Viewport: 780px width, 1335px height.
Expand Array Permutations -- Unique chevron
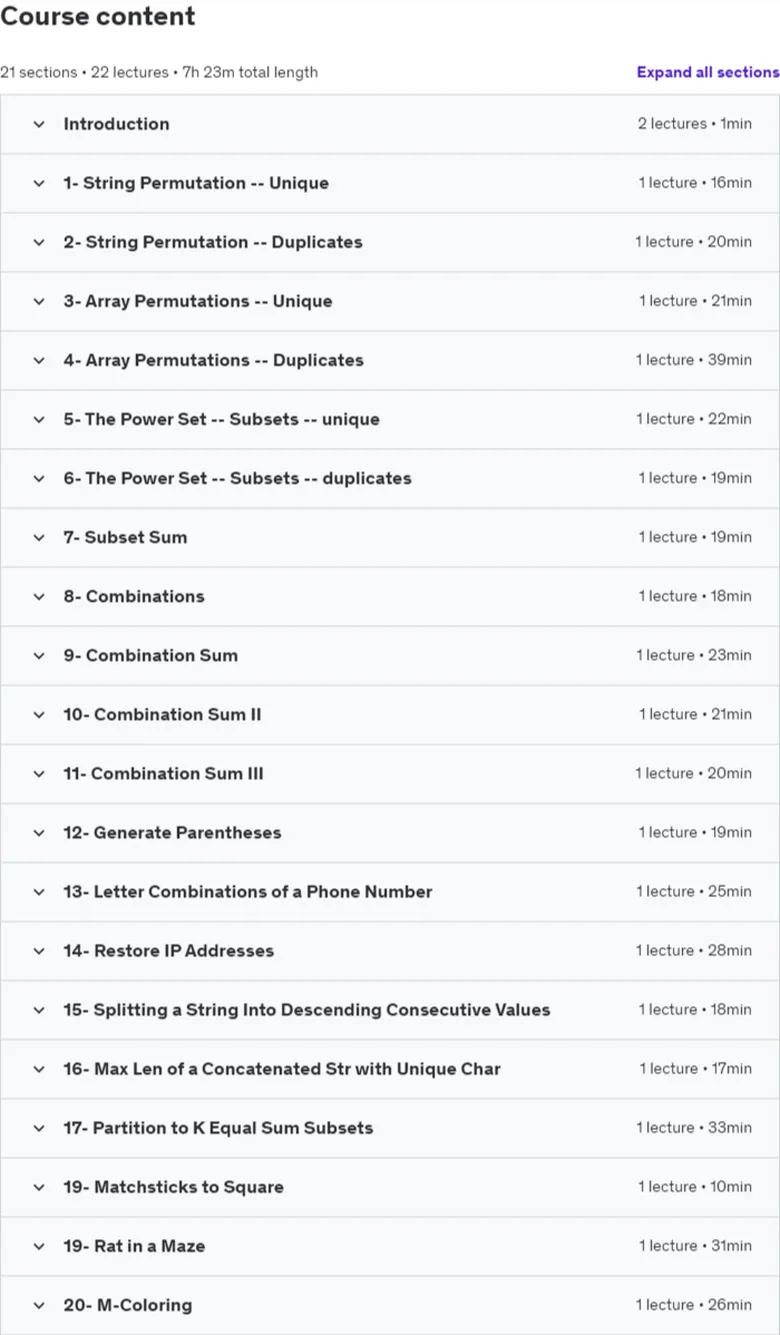coord(39,301)
